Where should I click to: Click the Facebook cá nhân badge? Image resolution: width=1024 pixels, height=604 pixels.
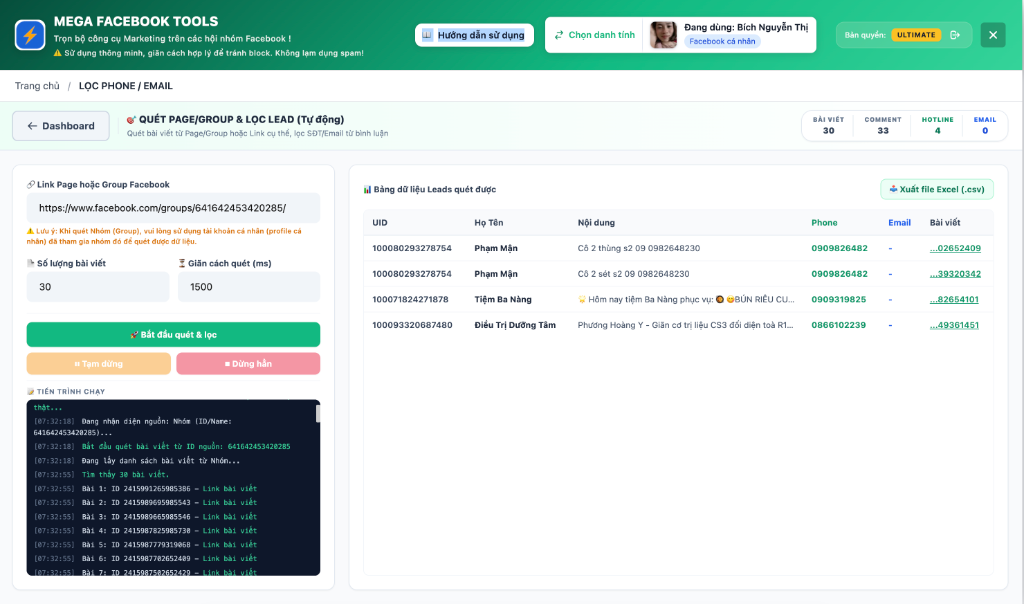coord(722,41)
